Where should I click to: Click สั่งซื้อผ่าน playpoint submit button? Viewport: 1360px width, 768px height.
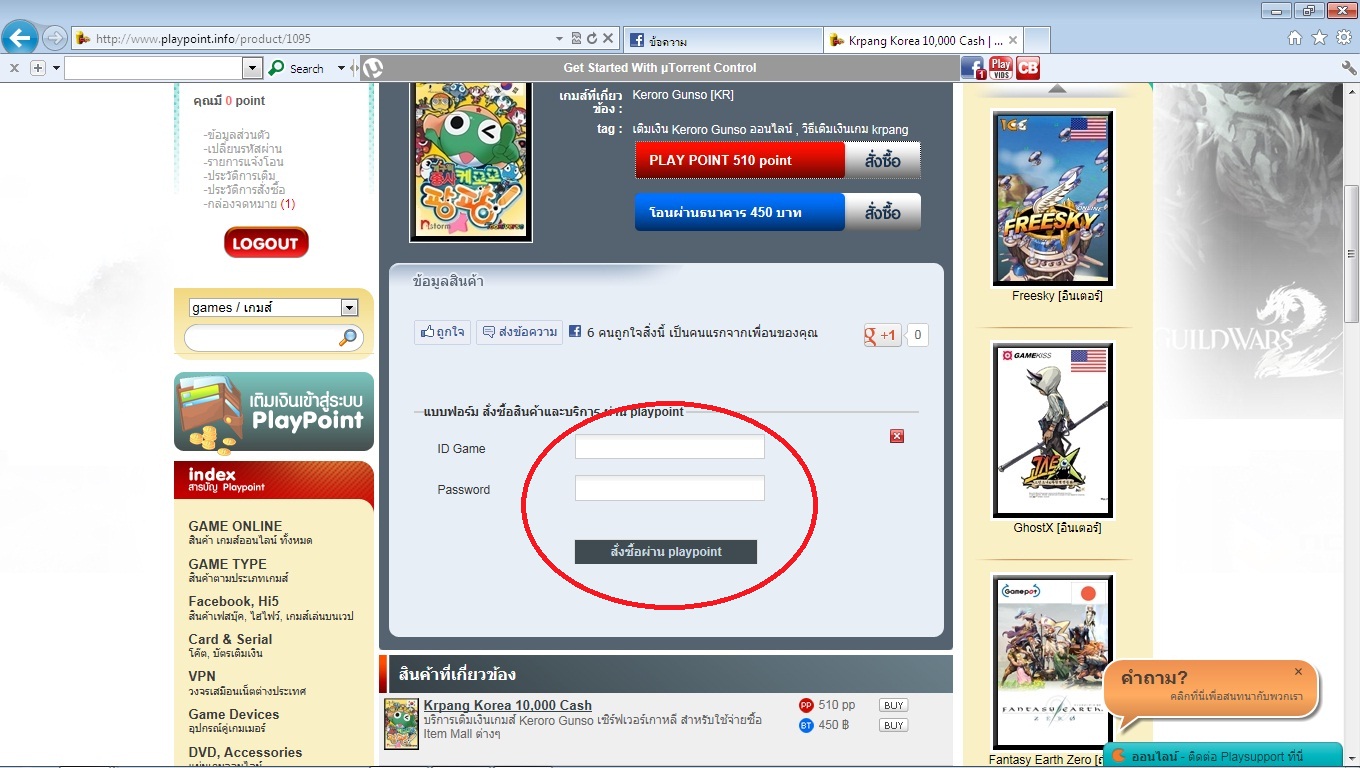point(666,552)
